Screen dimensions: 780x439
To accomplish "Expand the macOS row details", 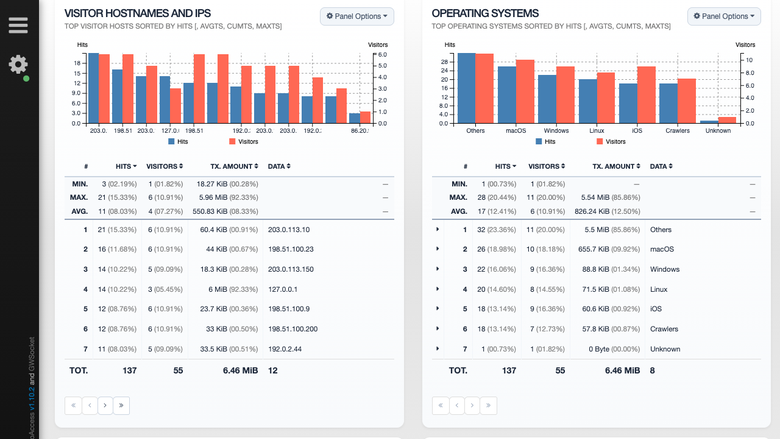I will pyautogui.click(x=437, y=249).
